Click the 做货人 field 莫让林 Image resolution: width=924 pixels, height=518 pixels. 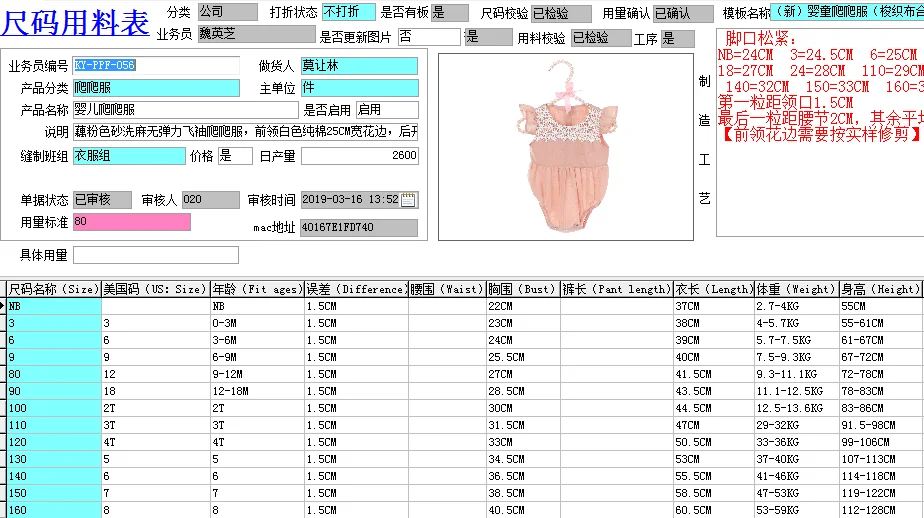click(359, 65)
